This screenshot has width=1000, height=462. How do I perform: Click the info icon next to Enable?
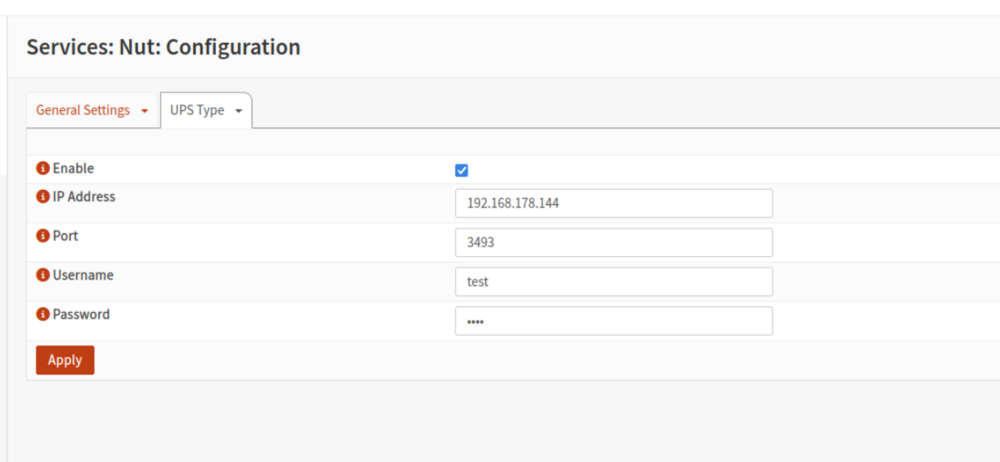43,169
